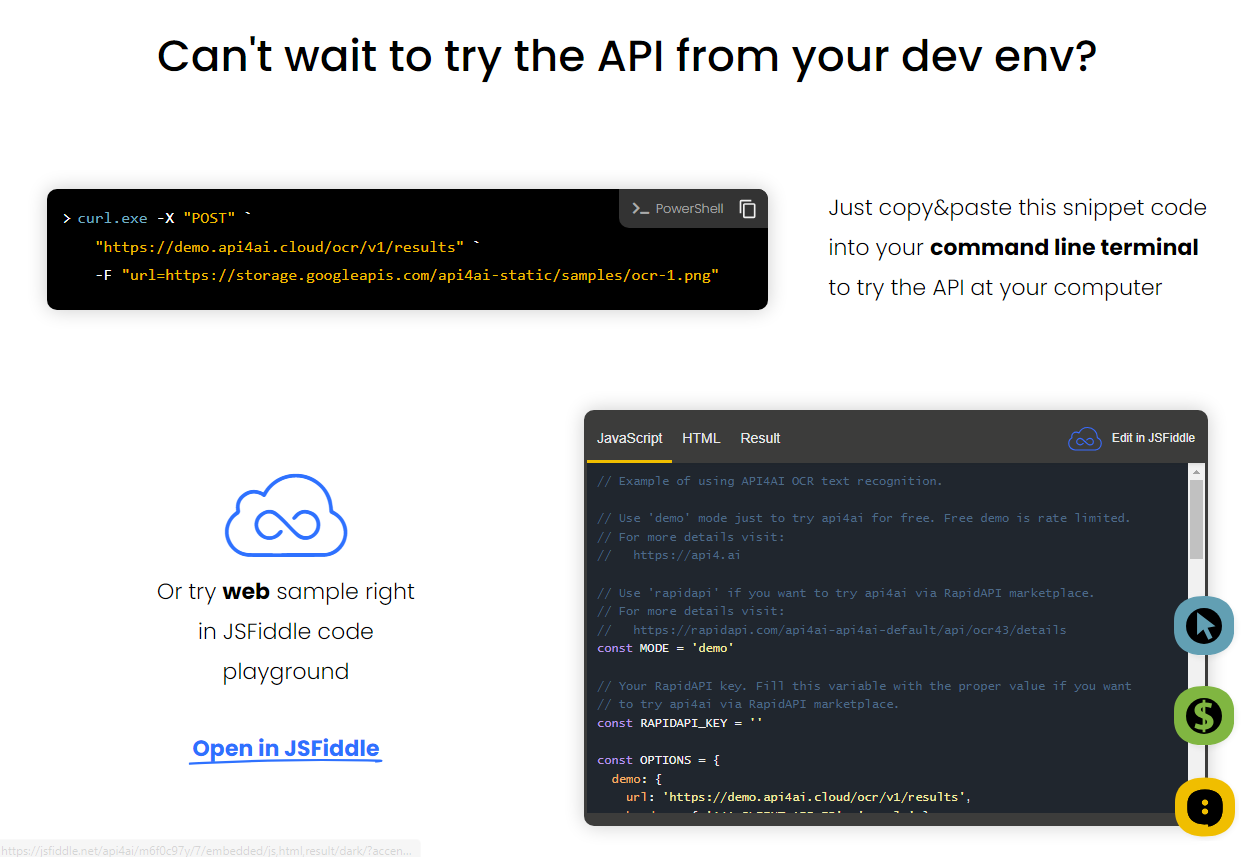Click the rapidapi.com details URL comment
The width and height of the screenshot is (1254, 857).
[x=832, y=630]
